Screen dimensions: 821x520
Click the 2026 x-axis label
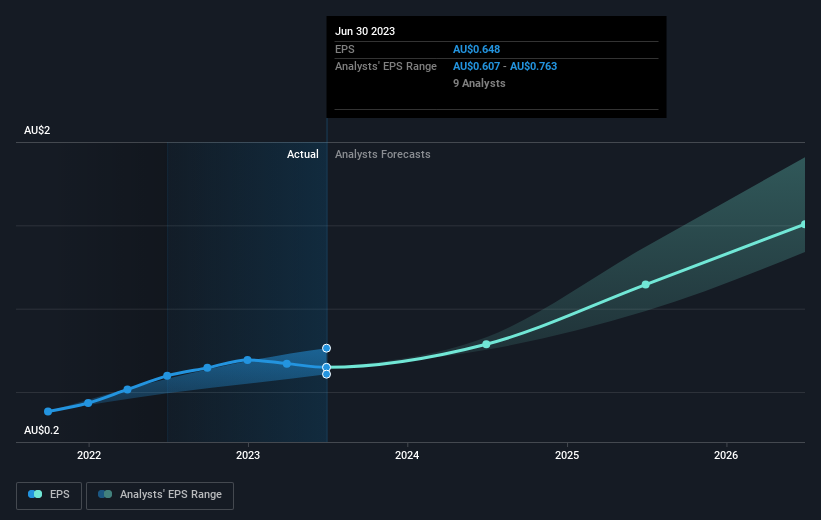pyautogui.click(x=726, y=455)
